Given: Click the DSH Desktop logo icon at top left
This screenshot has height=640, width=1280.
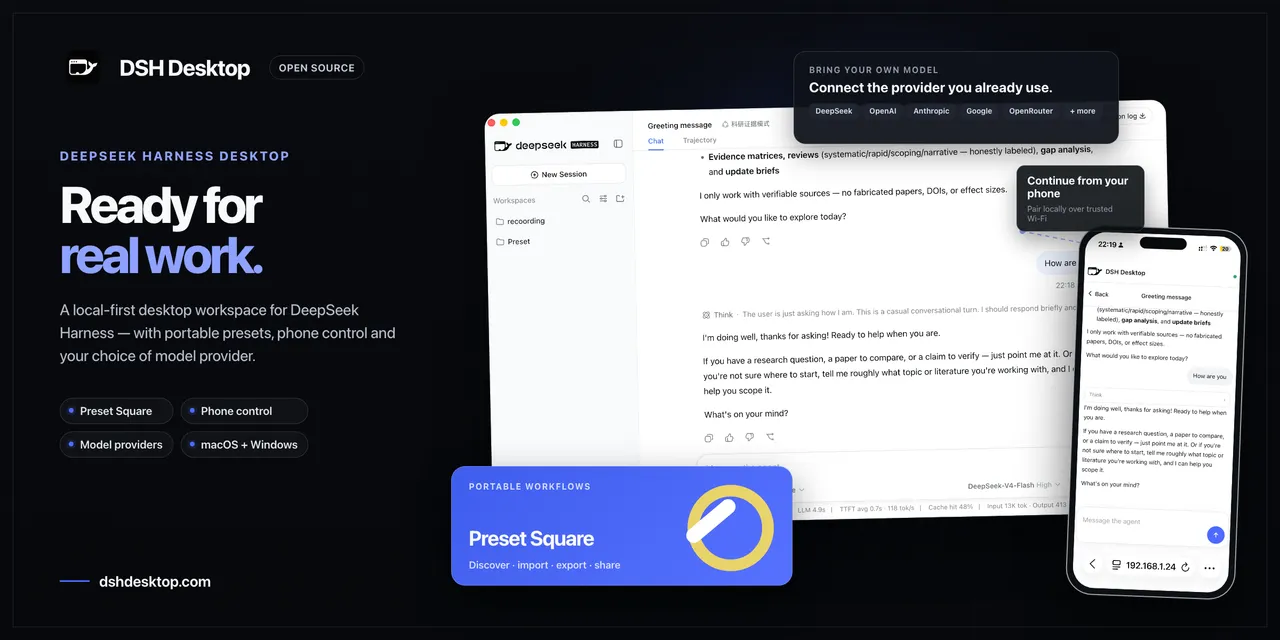Looking at the screenshot, I should (x=83, y=68).
